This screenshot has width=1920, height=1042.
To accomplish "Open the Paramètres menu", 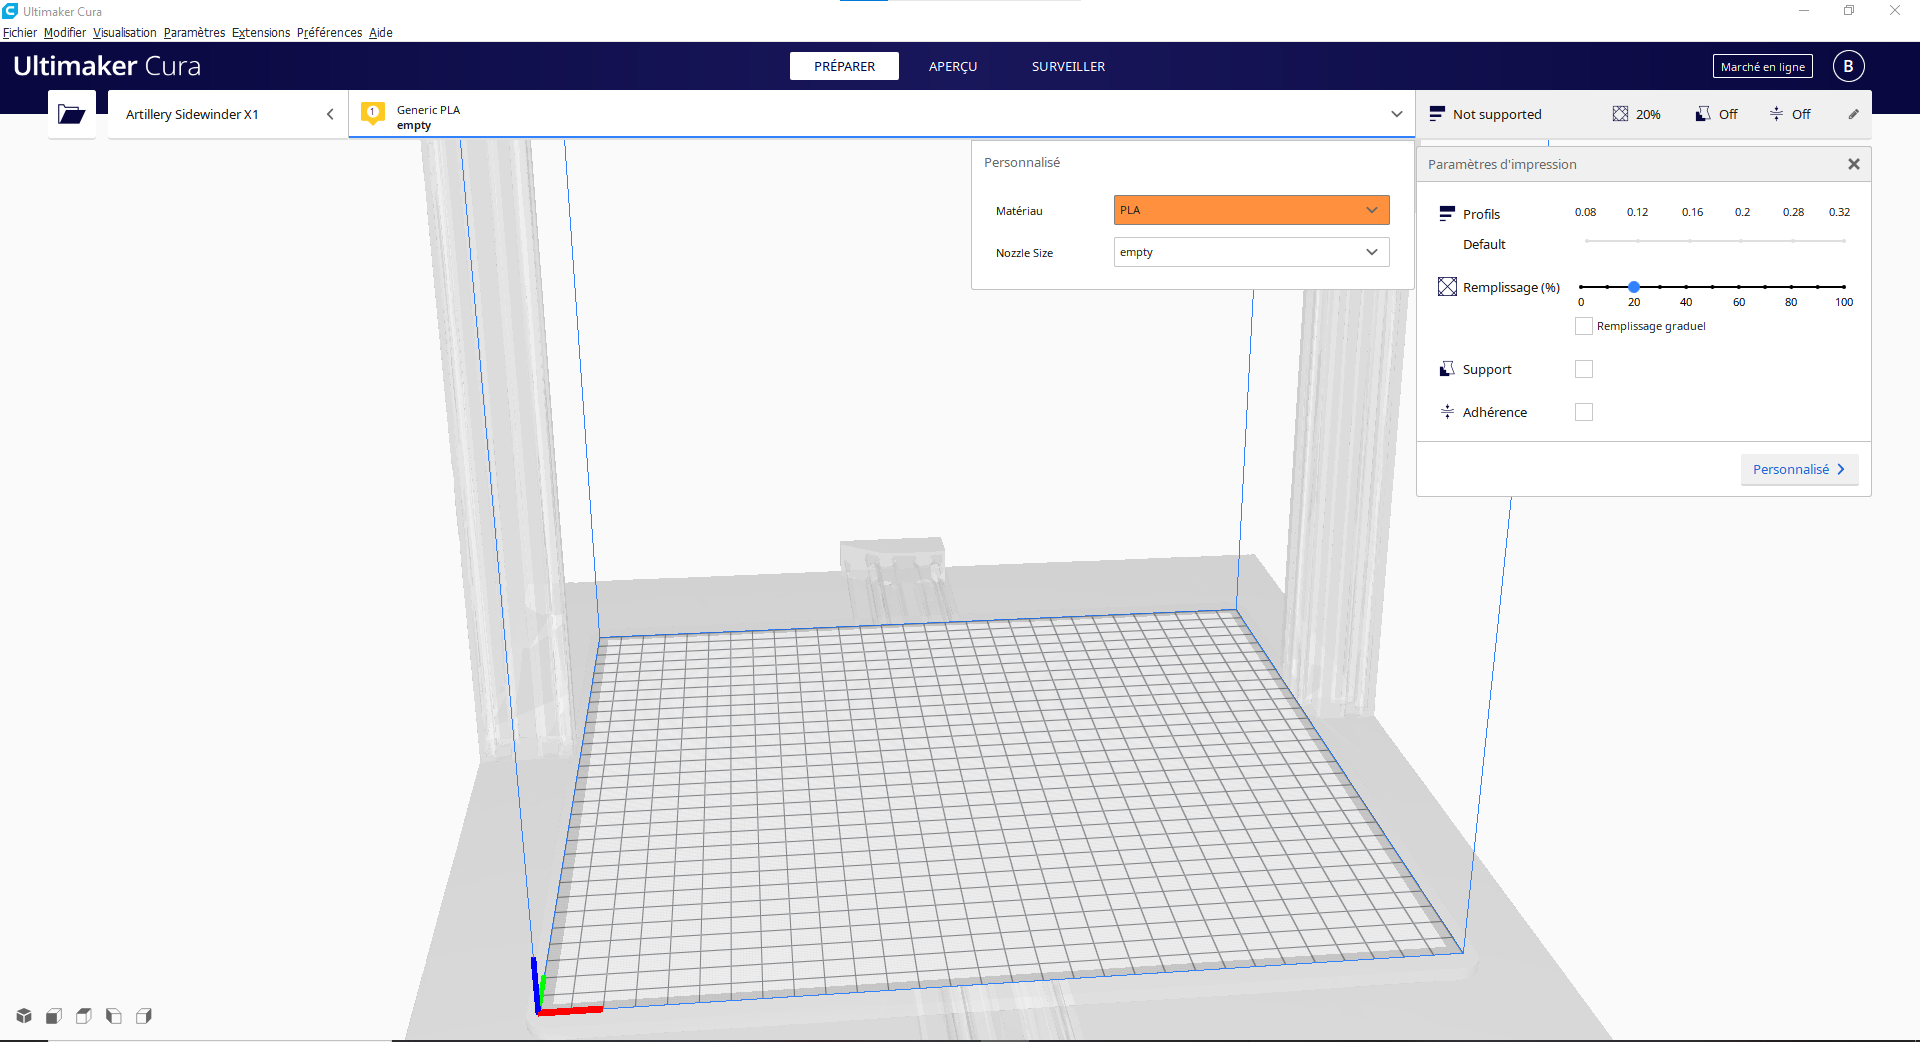I will click(x=194, y=33).
